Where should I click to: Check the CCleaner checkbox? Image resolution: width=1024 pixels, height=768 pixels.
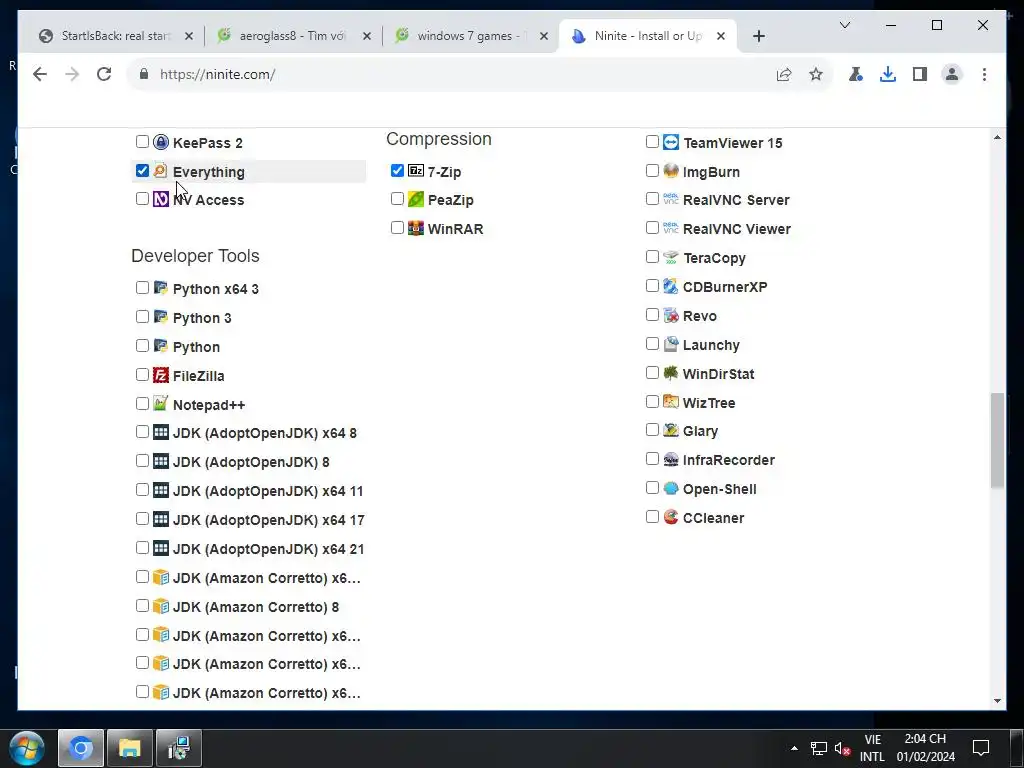[x=652, y=517]
